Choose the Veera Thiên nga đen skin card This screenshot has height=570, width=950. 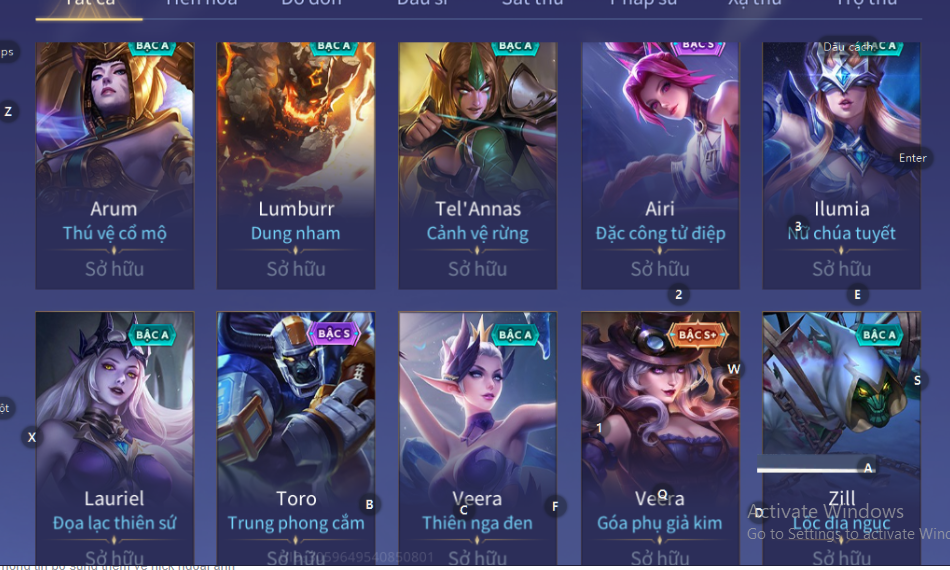tap(477, 438)
